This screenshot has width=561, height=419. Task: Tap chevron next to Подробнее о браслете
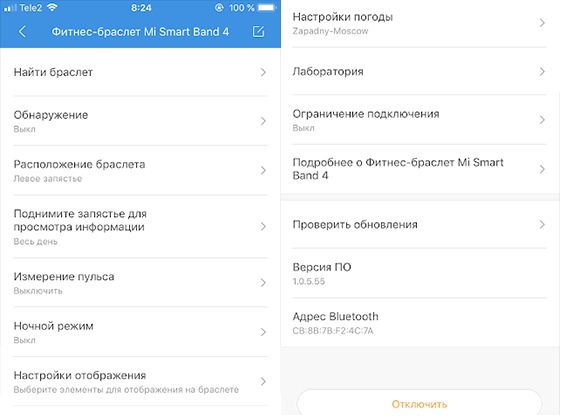coord(542,169)
